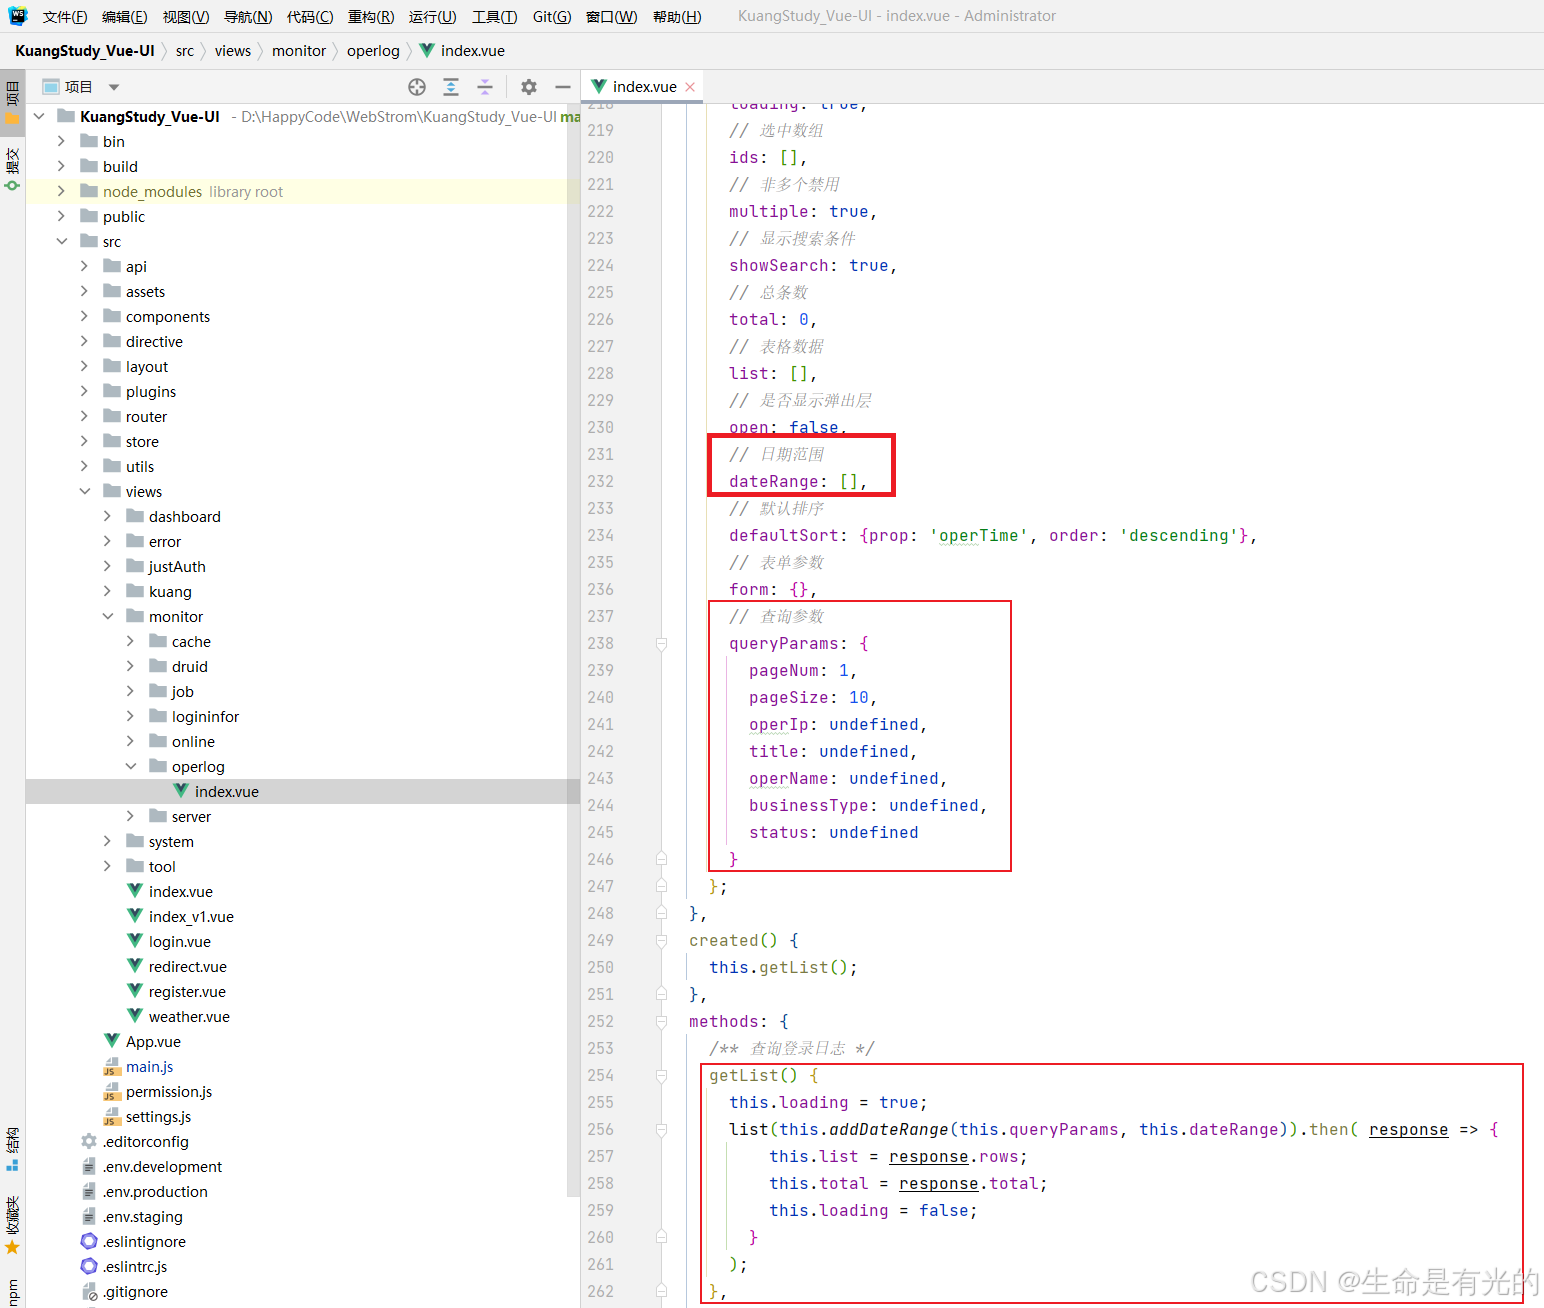Click KuangStudy_Vue-UI breadcrumb in navigation bar
This screenshot has height=1308, width=1544.
click(85, 51)
